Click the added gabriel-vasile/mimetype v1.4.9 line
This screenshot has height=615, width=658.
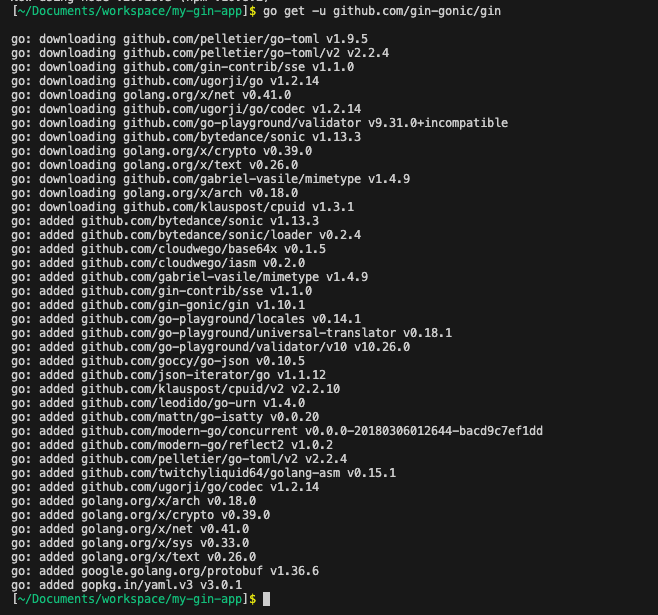coord(189,277)
